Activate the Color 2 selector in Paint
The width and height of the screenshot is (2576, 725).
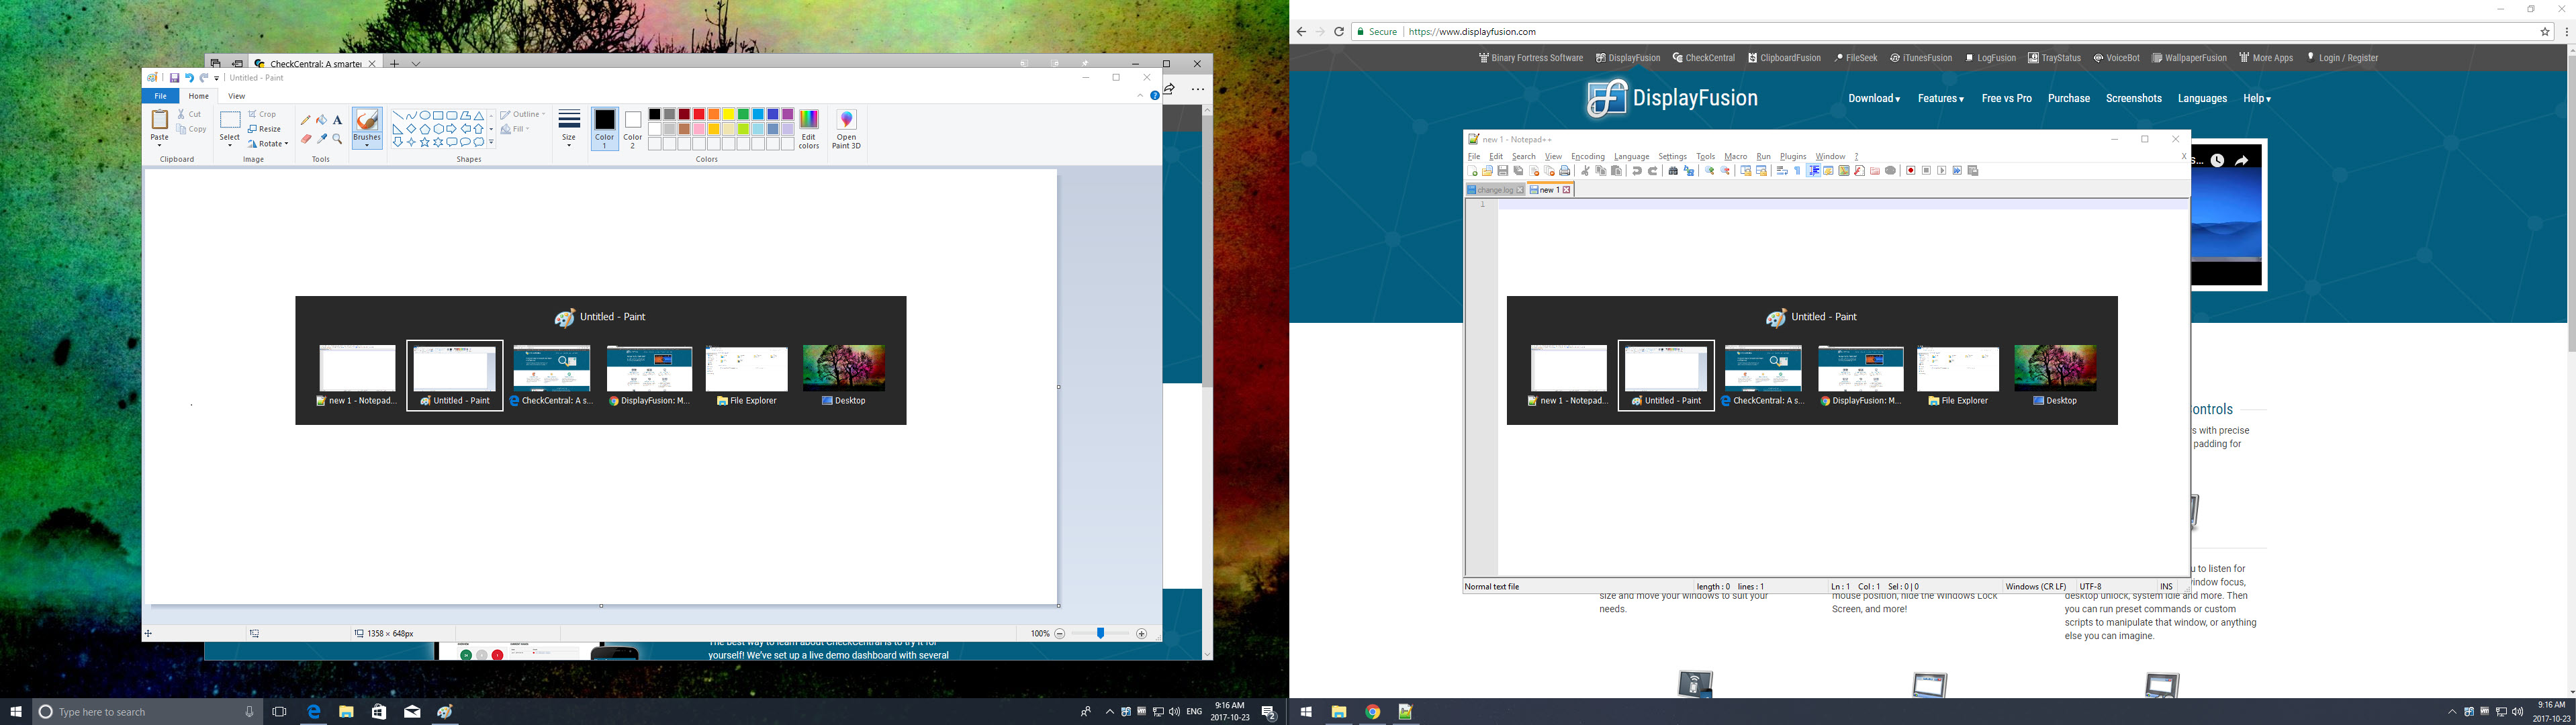[x=632, y=129]
